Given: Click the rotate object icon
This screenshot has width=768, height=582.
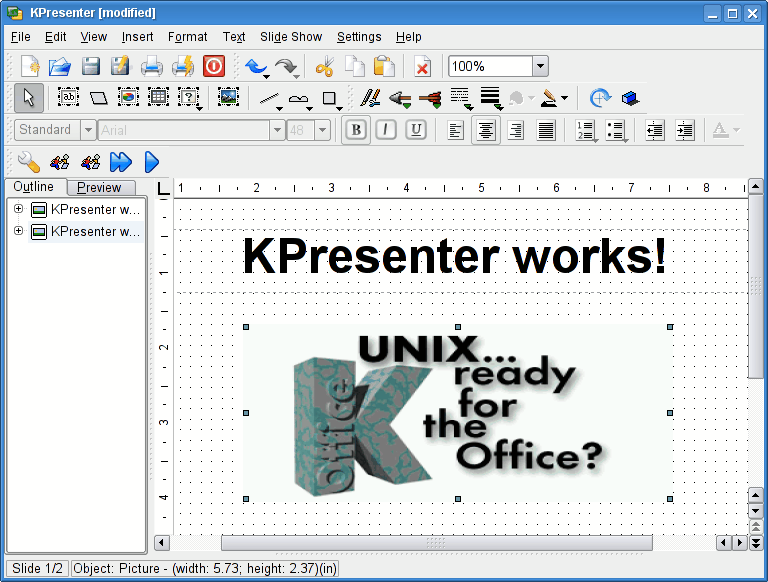Looking at the screenshot, I should tap(599, 98).
